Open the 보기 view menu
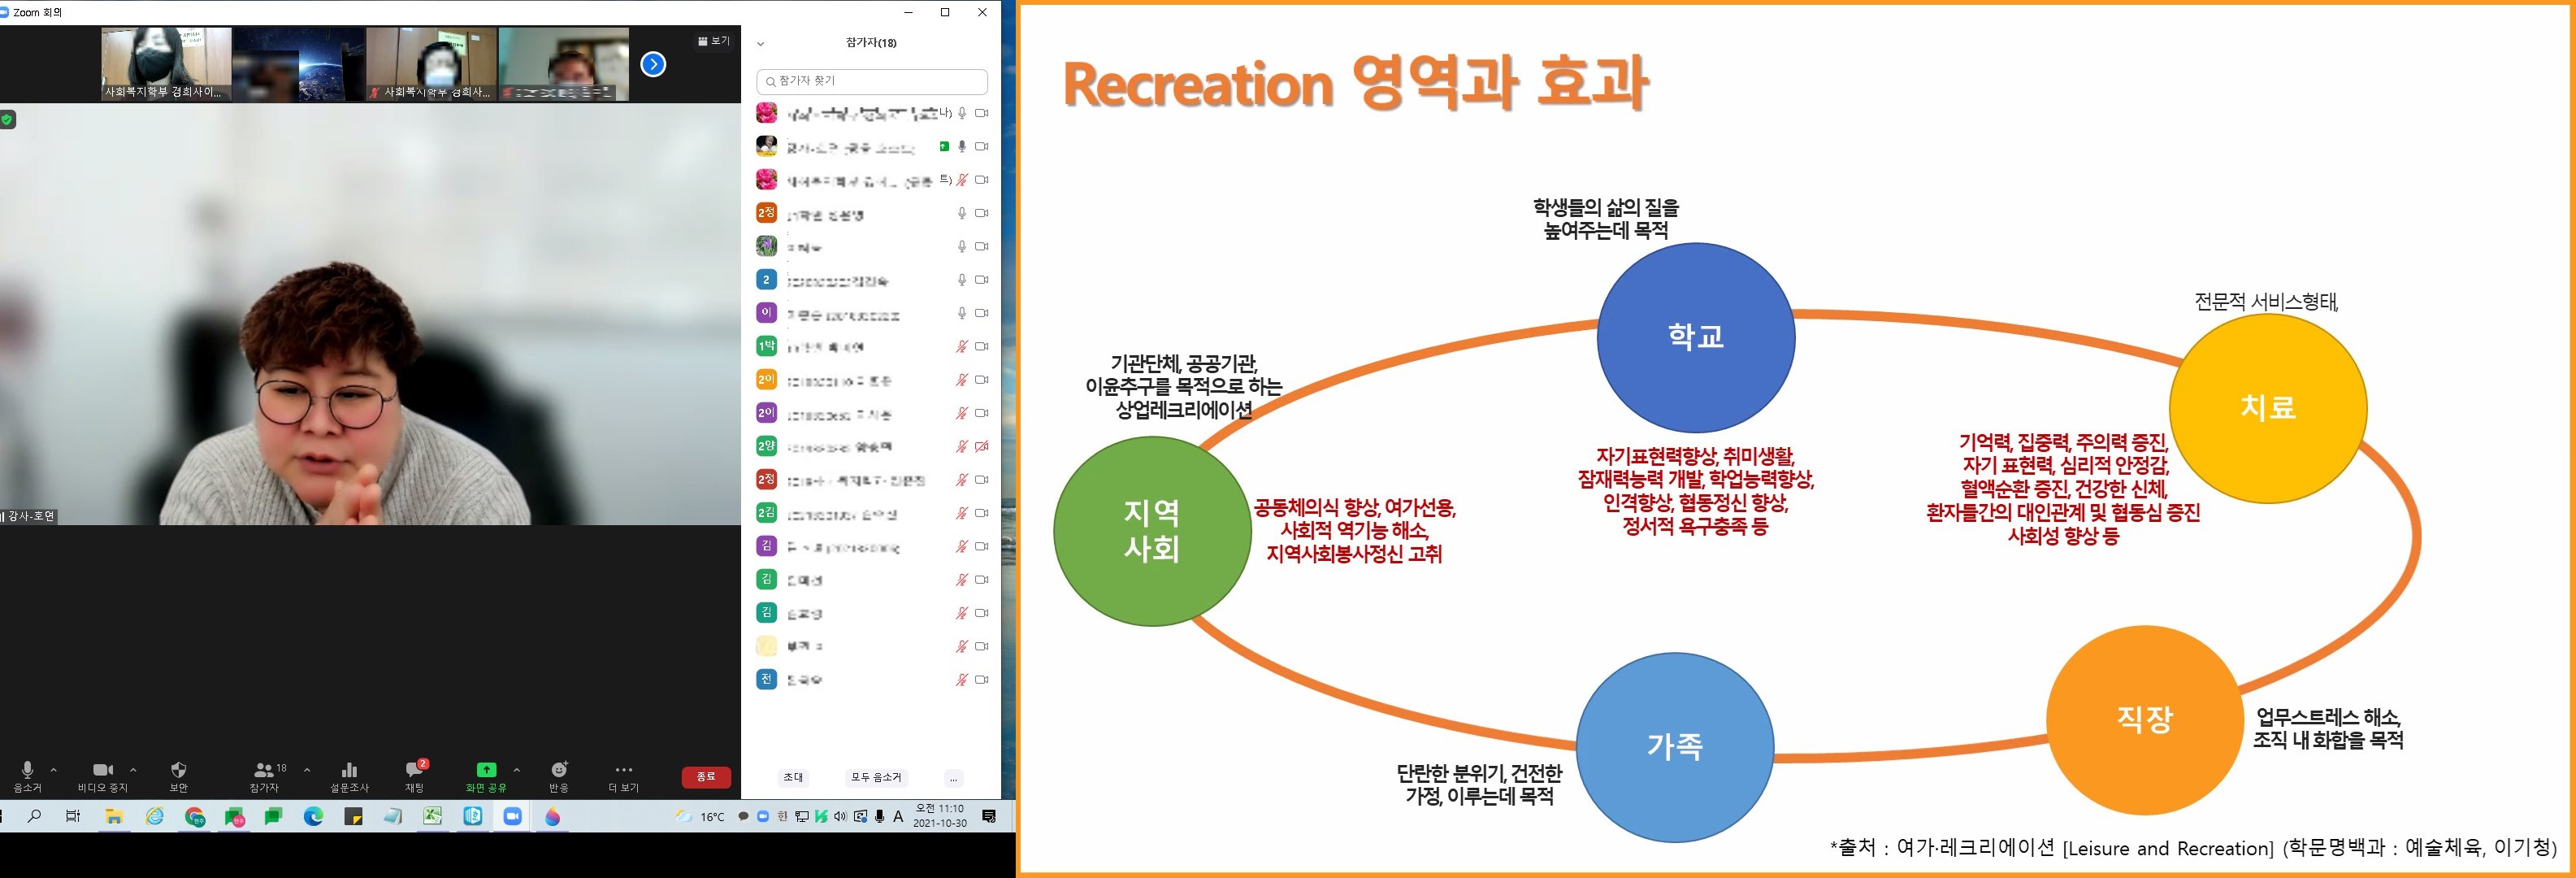This screenshot has width=2576, height=878. pyautogui.click(x=714, y=41)
